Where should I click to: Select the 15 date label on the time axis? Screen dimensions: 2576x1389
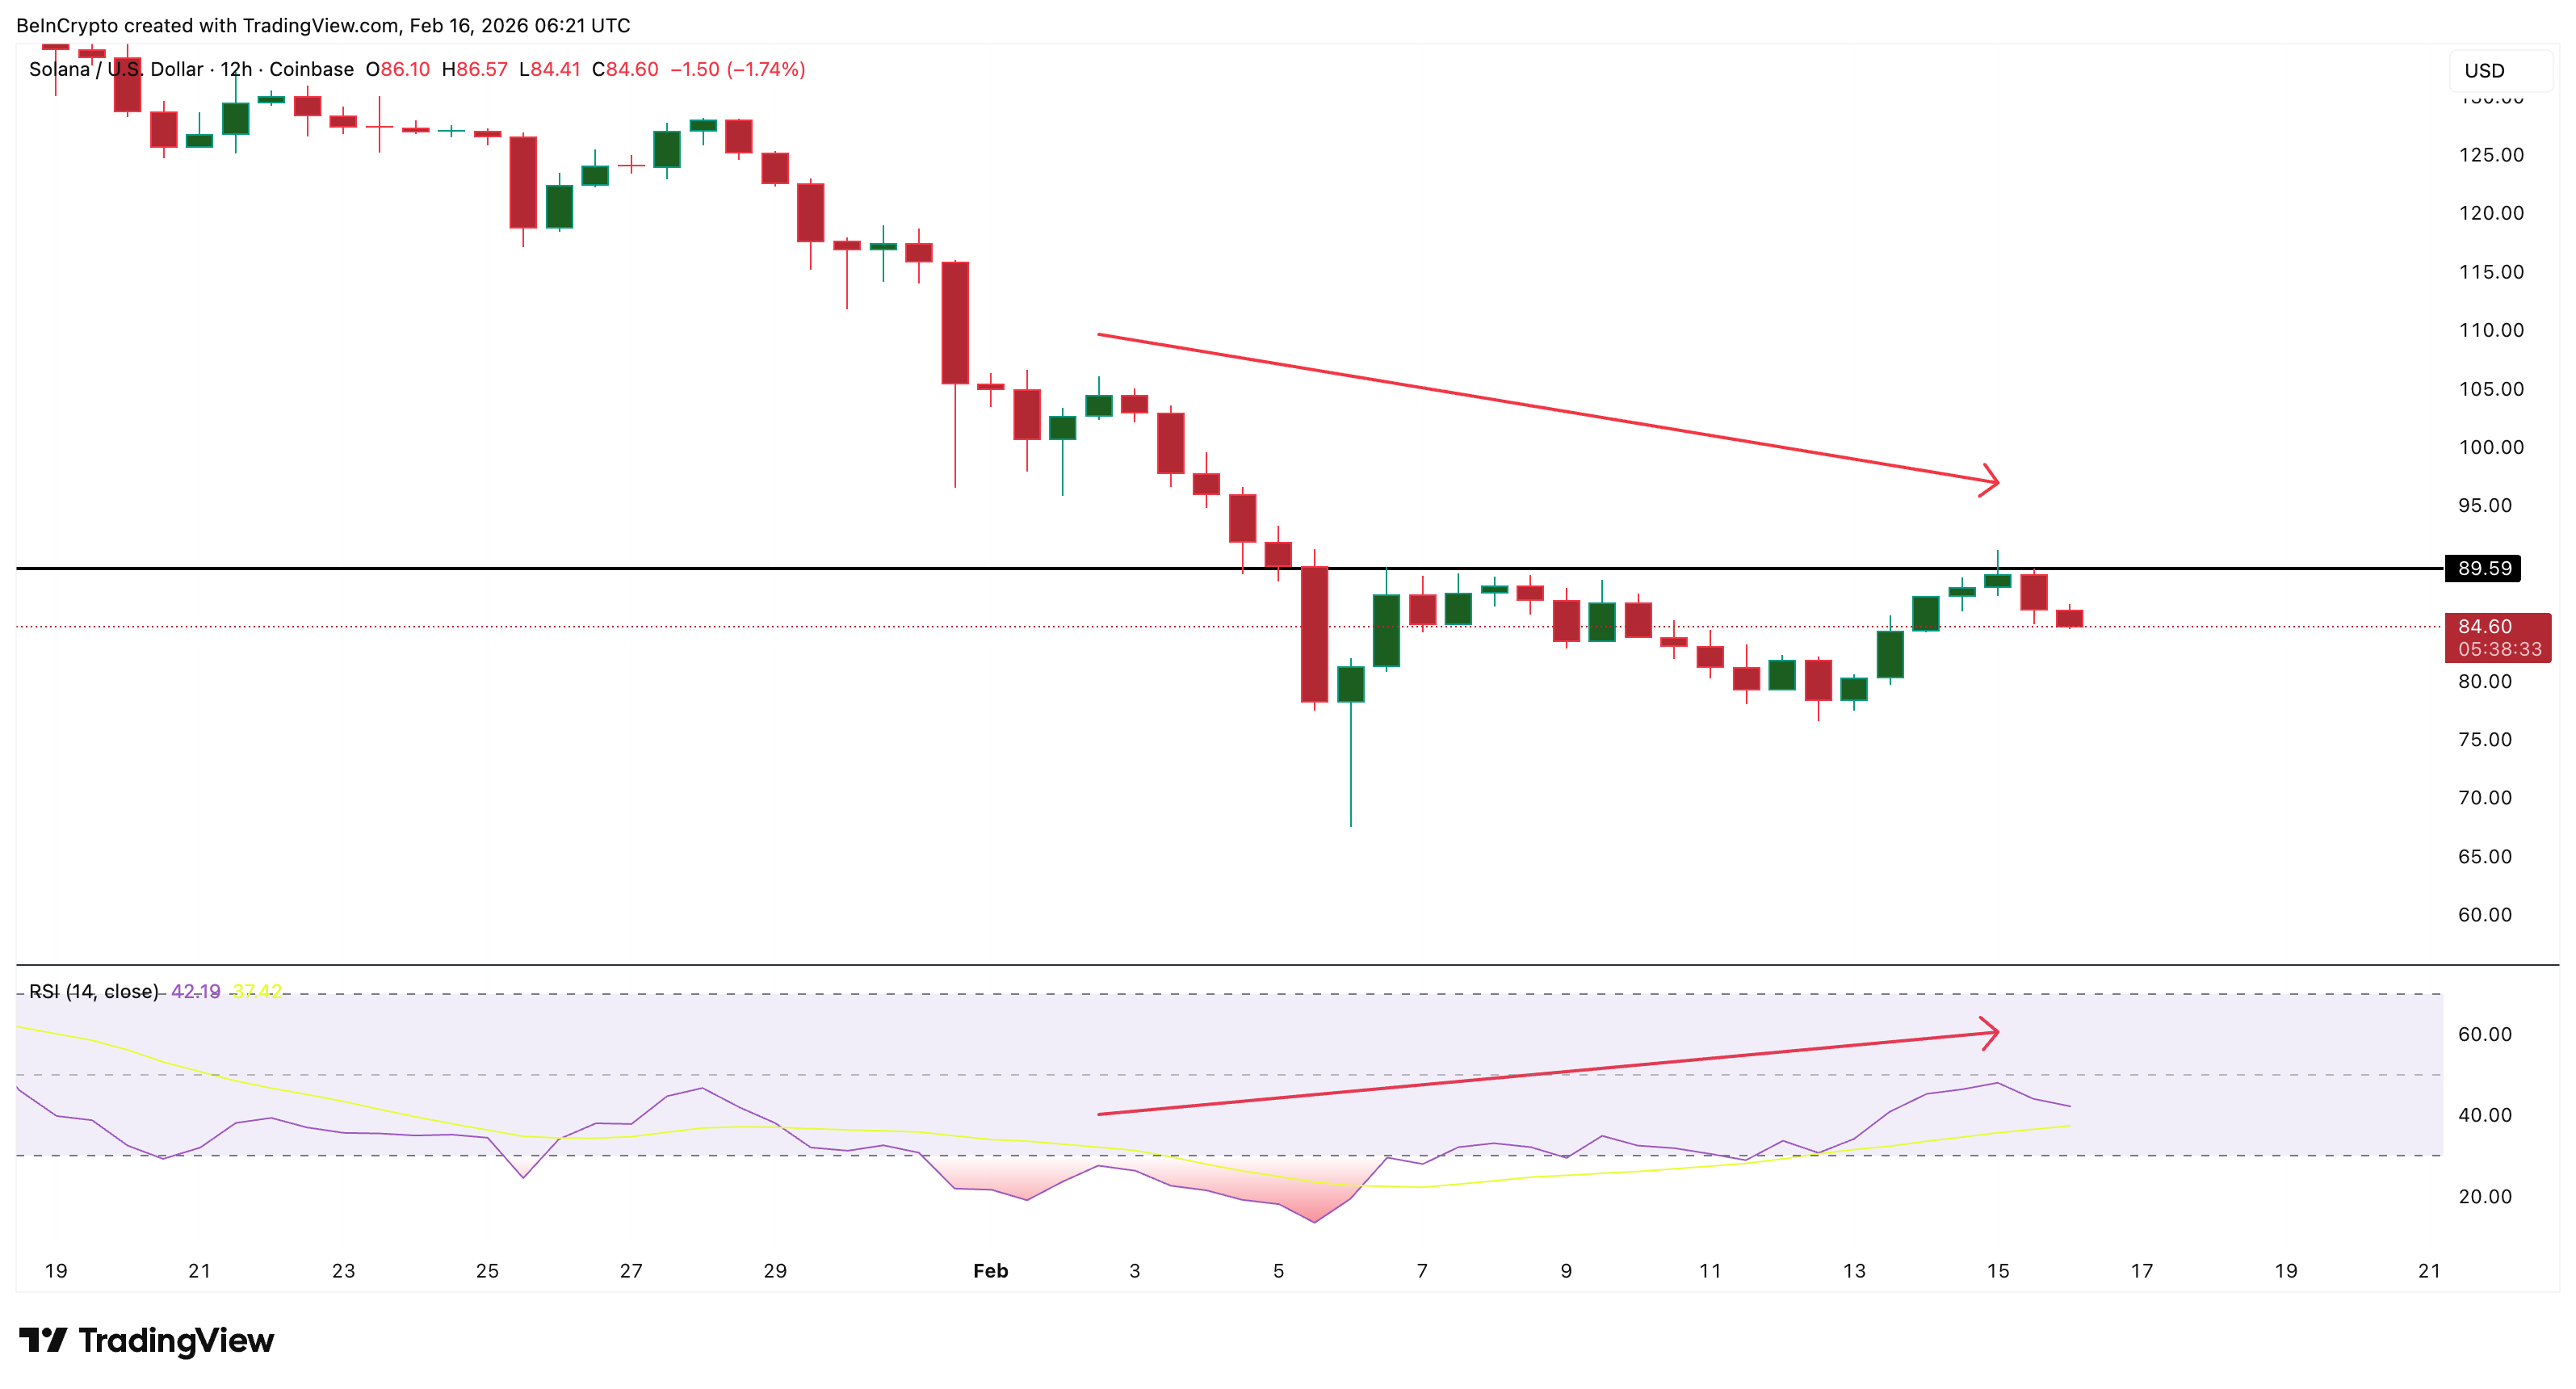point(1997,1271)
